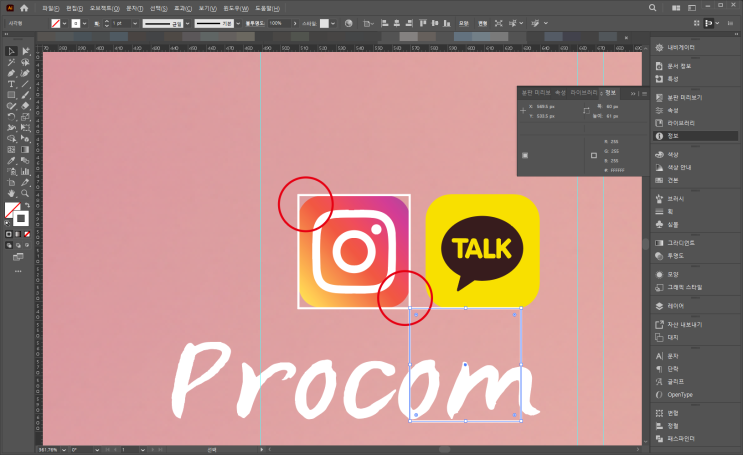Click the Fill color swatch in toolbox

pyautogui.click(x=12, y=210)
